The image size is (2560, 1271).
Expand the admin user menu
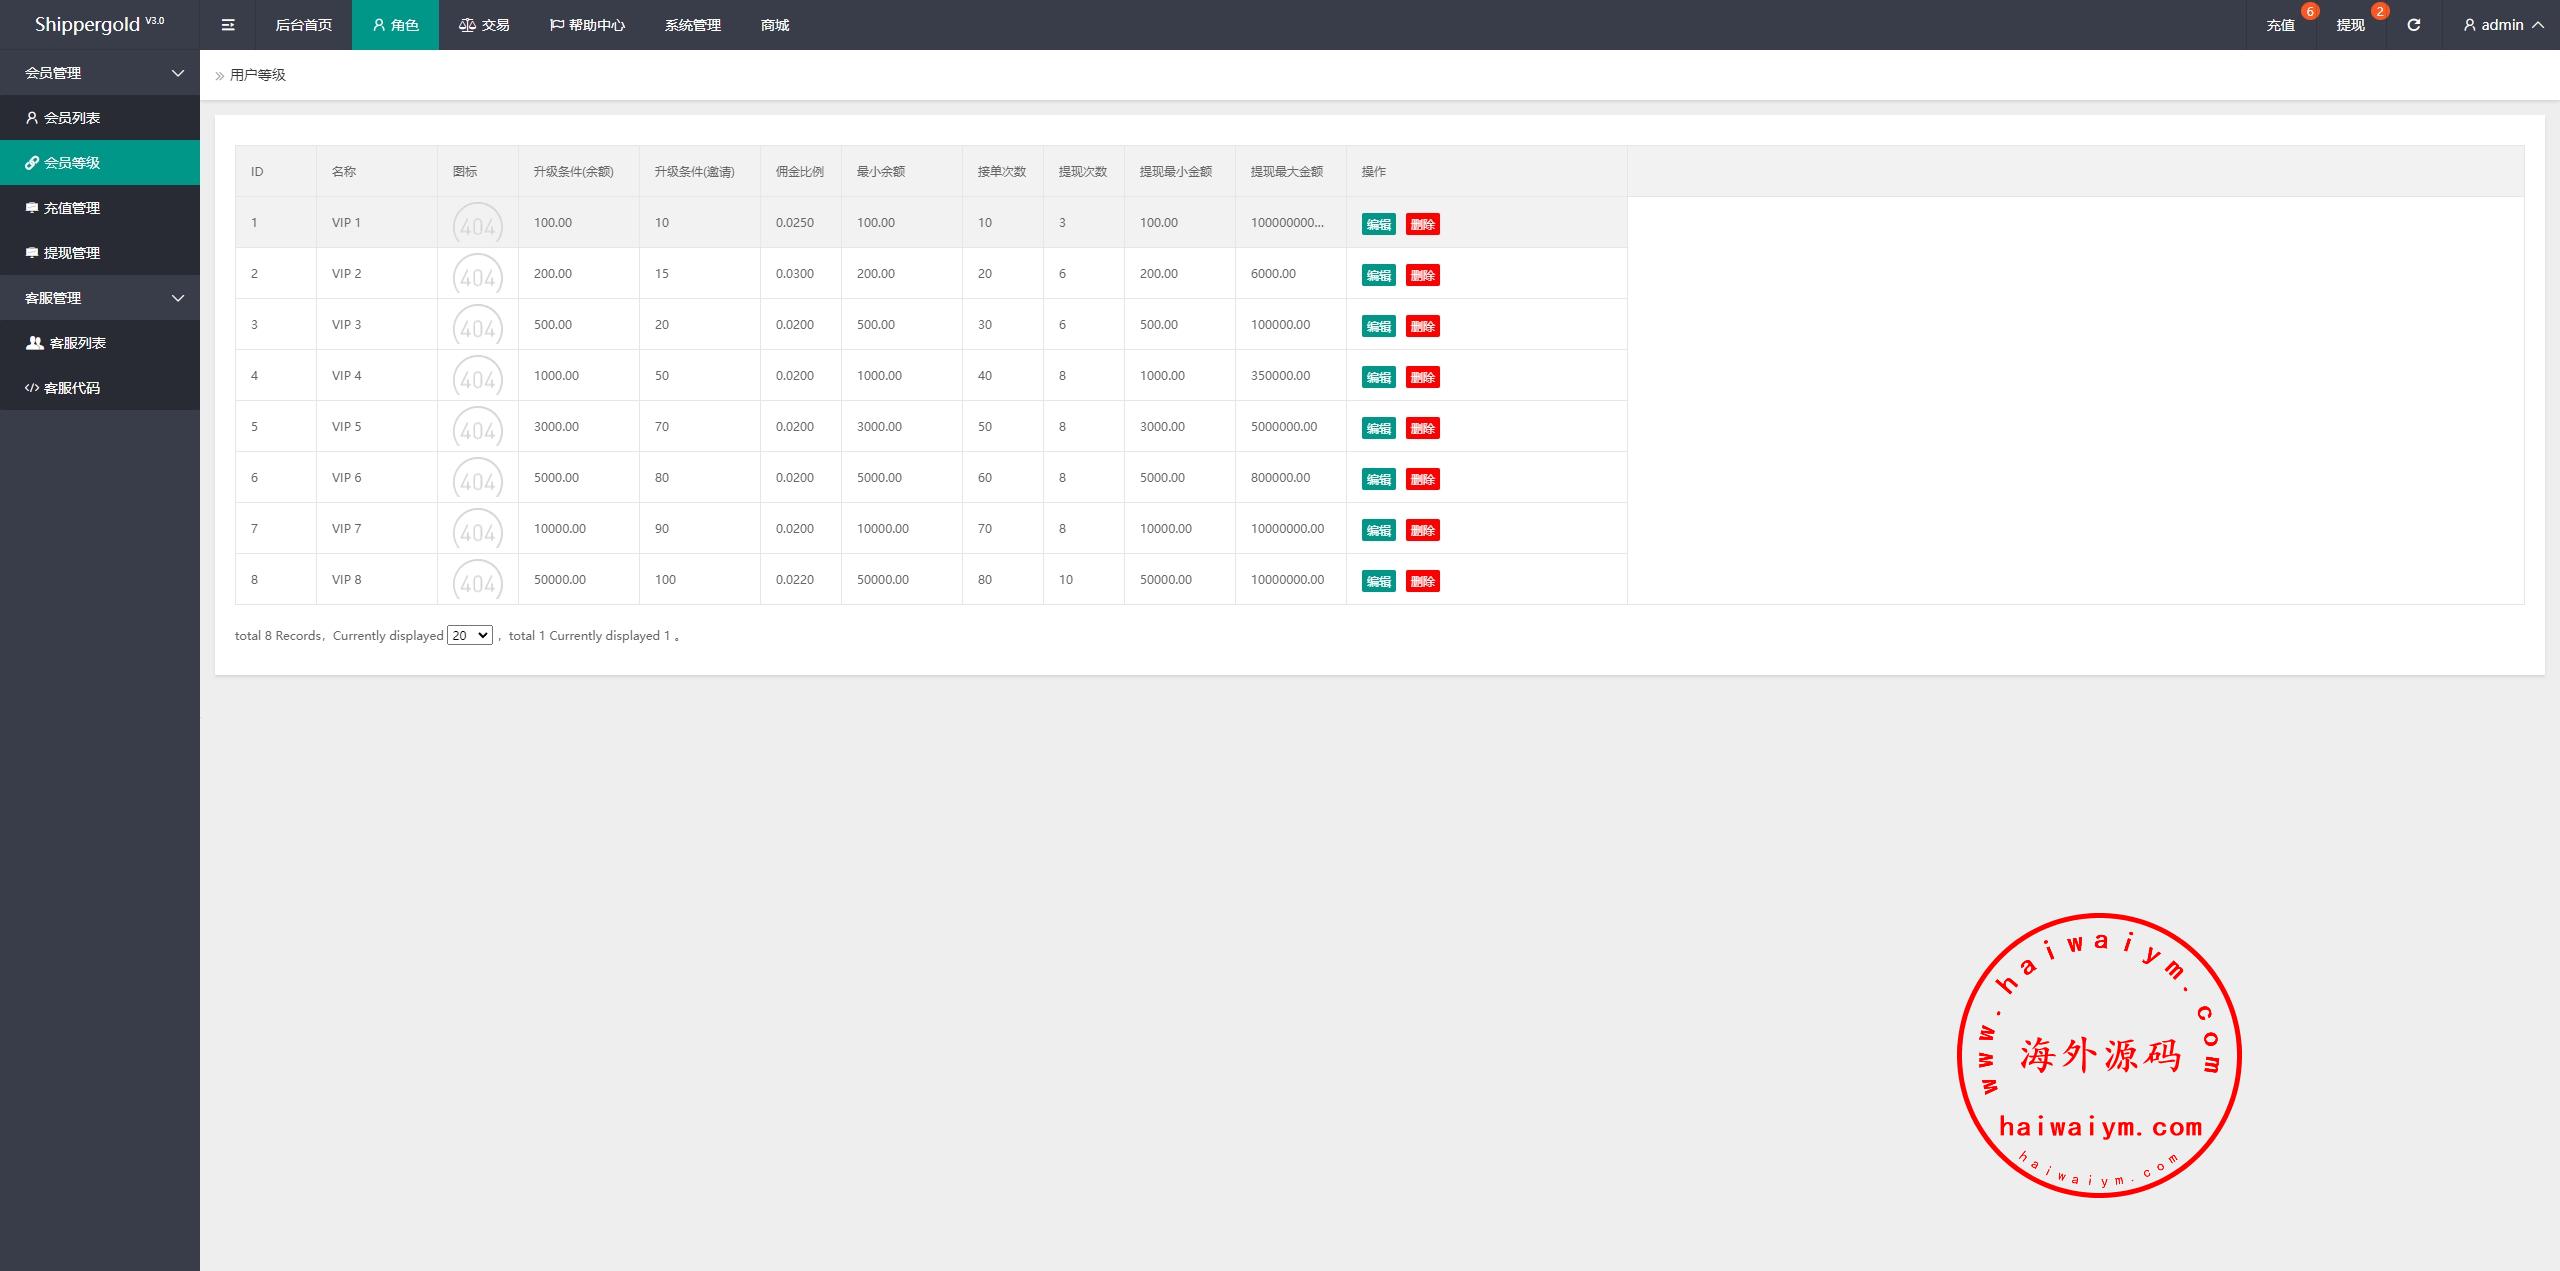[x=2503, y=25]
